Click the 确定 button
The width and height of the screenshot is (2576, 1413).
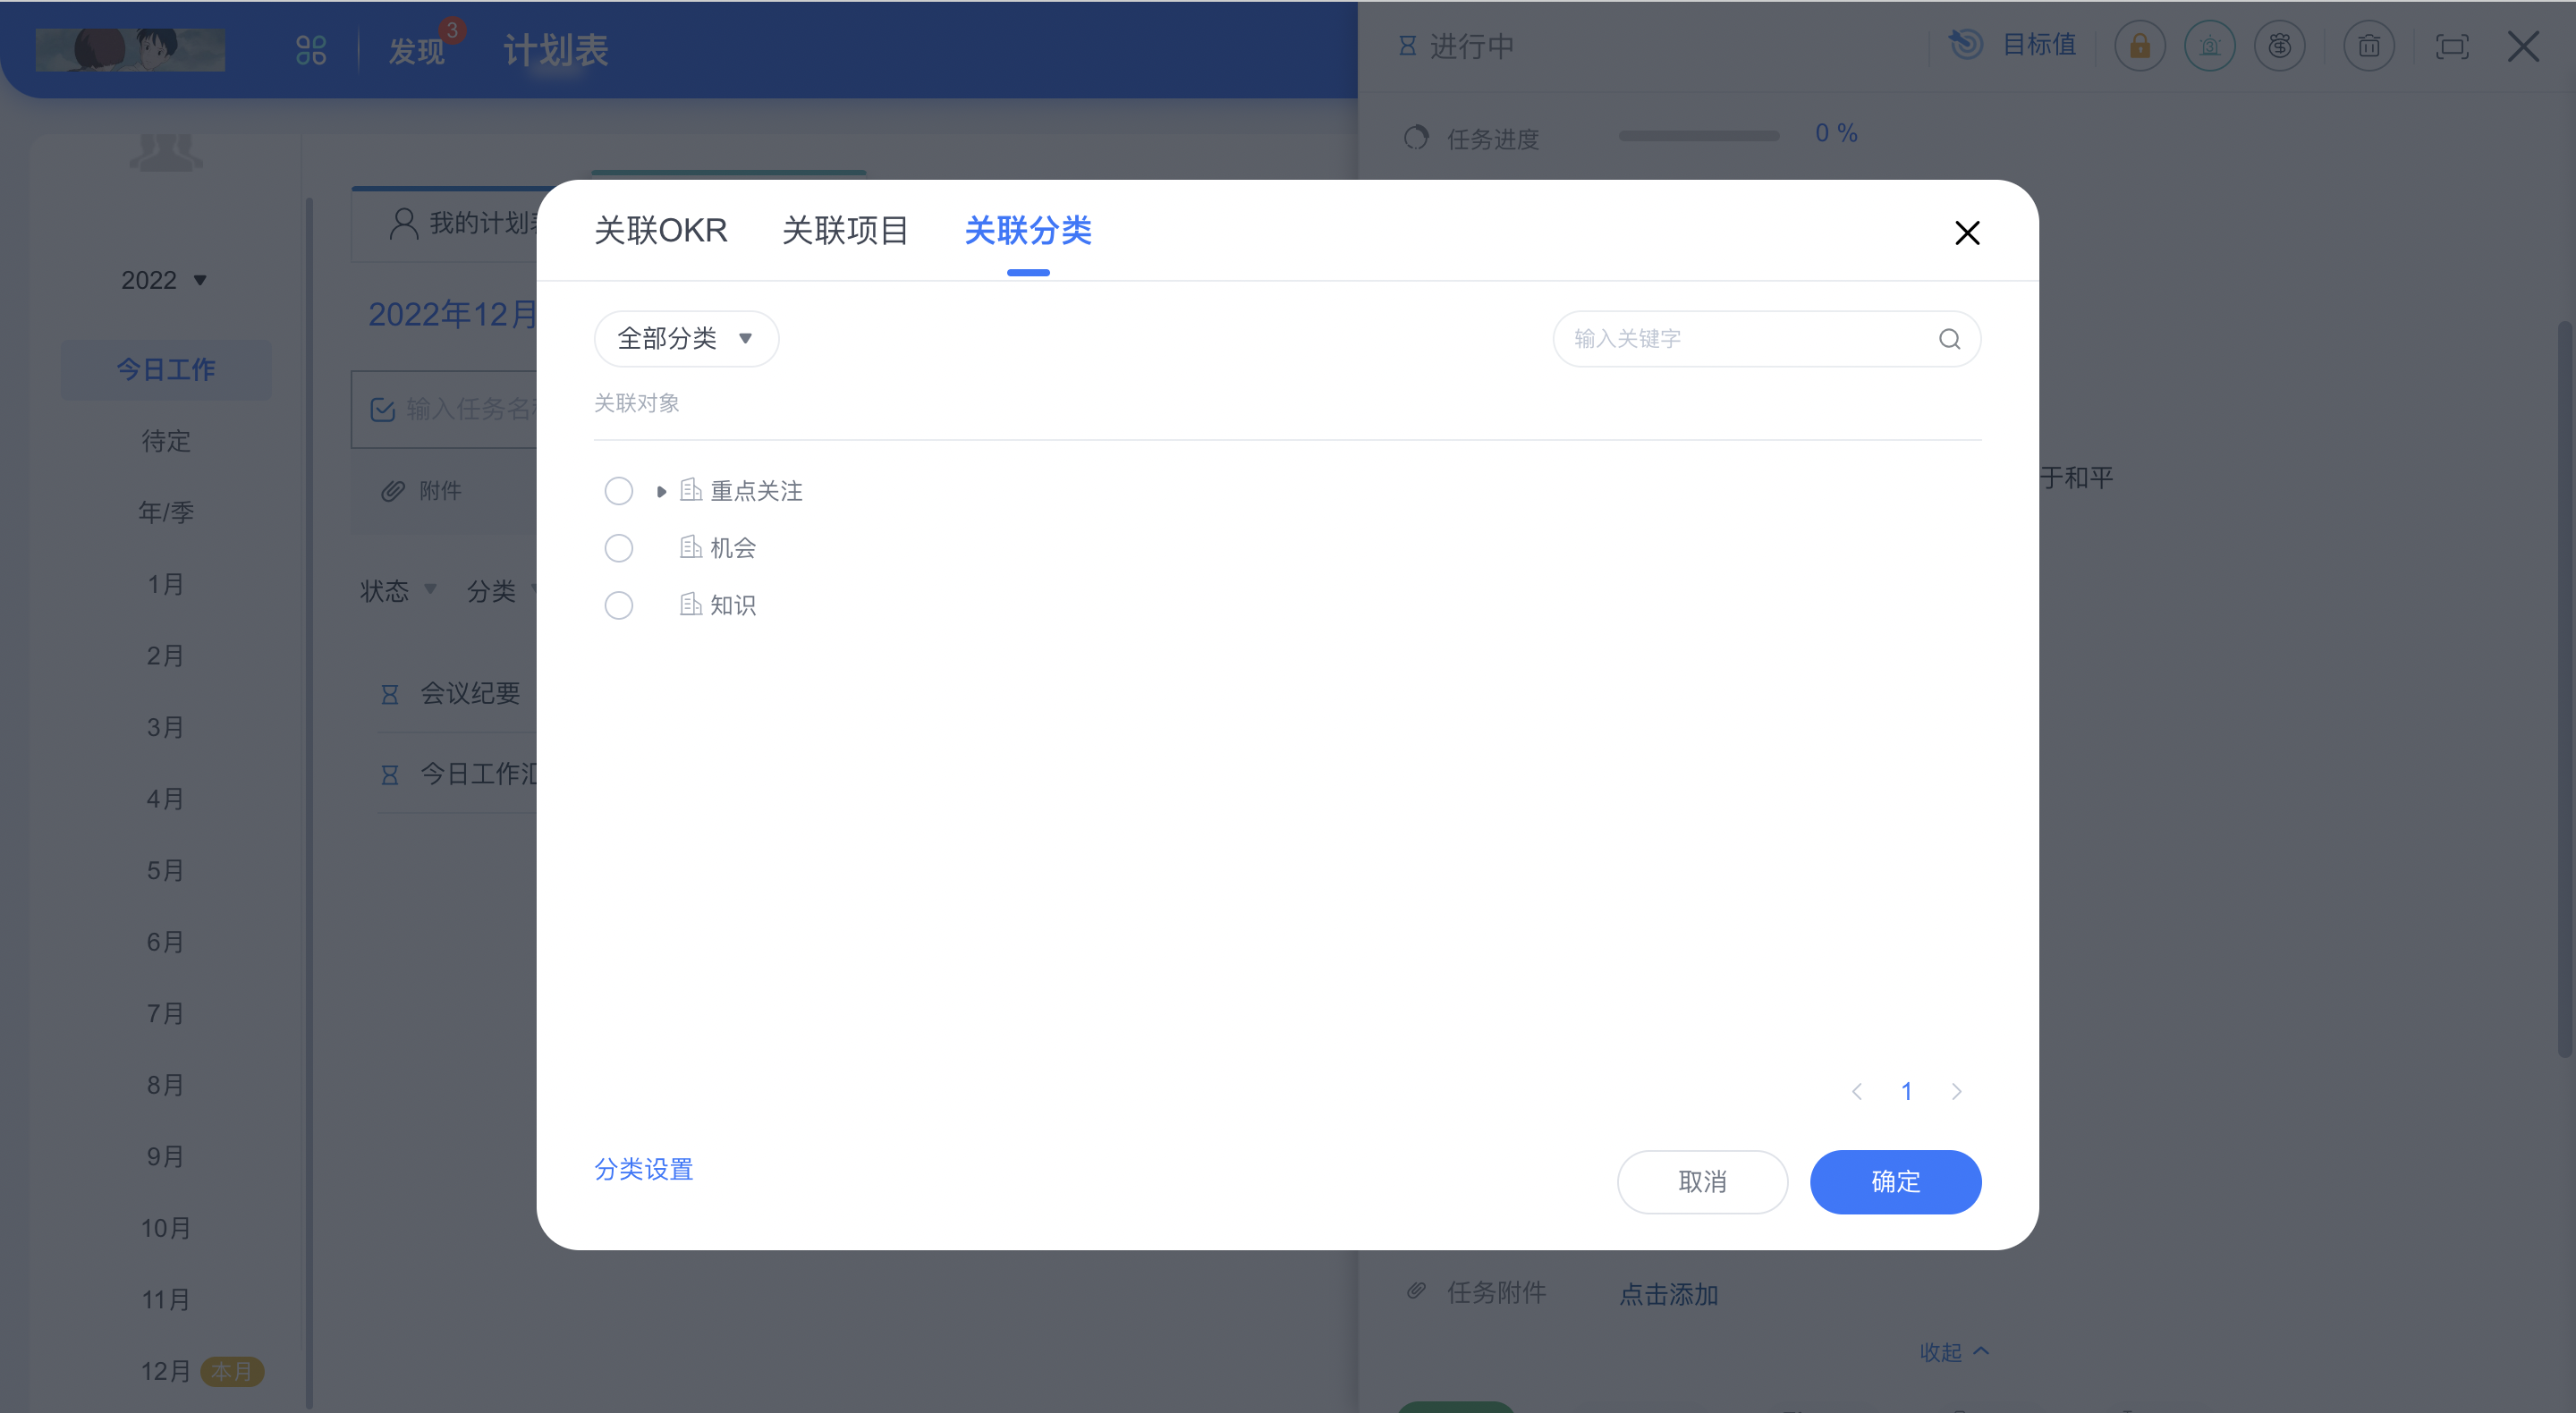1895,1182
